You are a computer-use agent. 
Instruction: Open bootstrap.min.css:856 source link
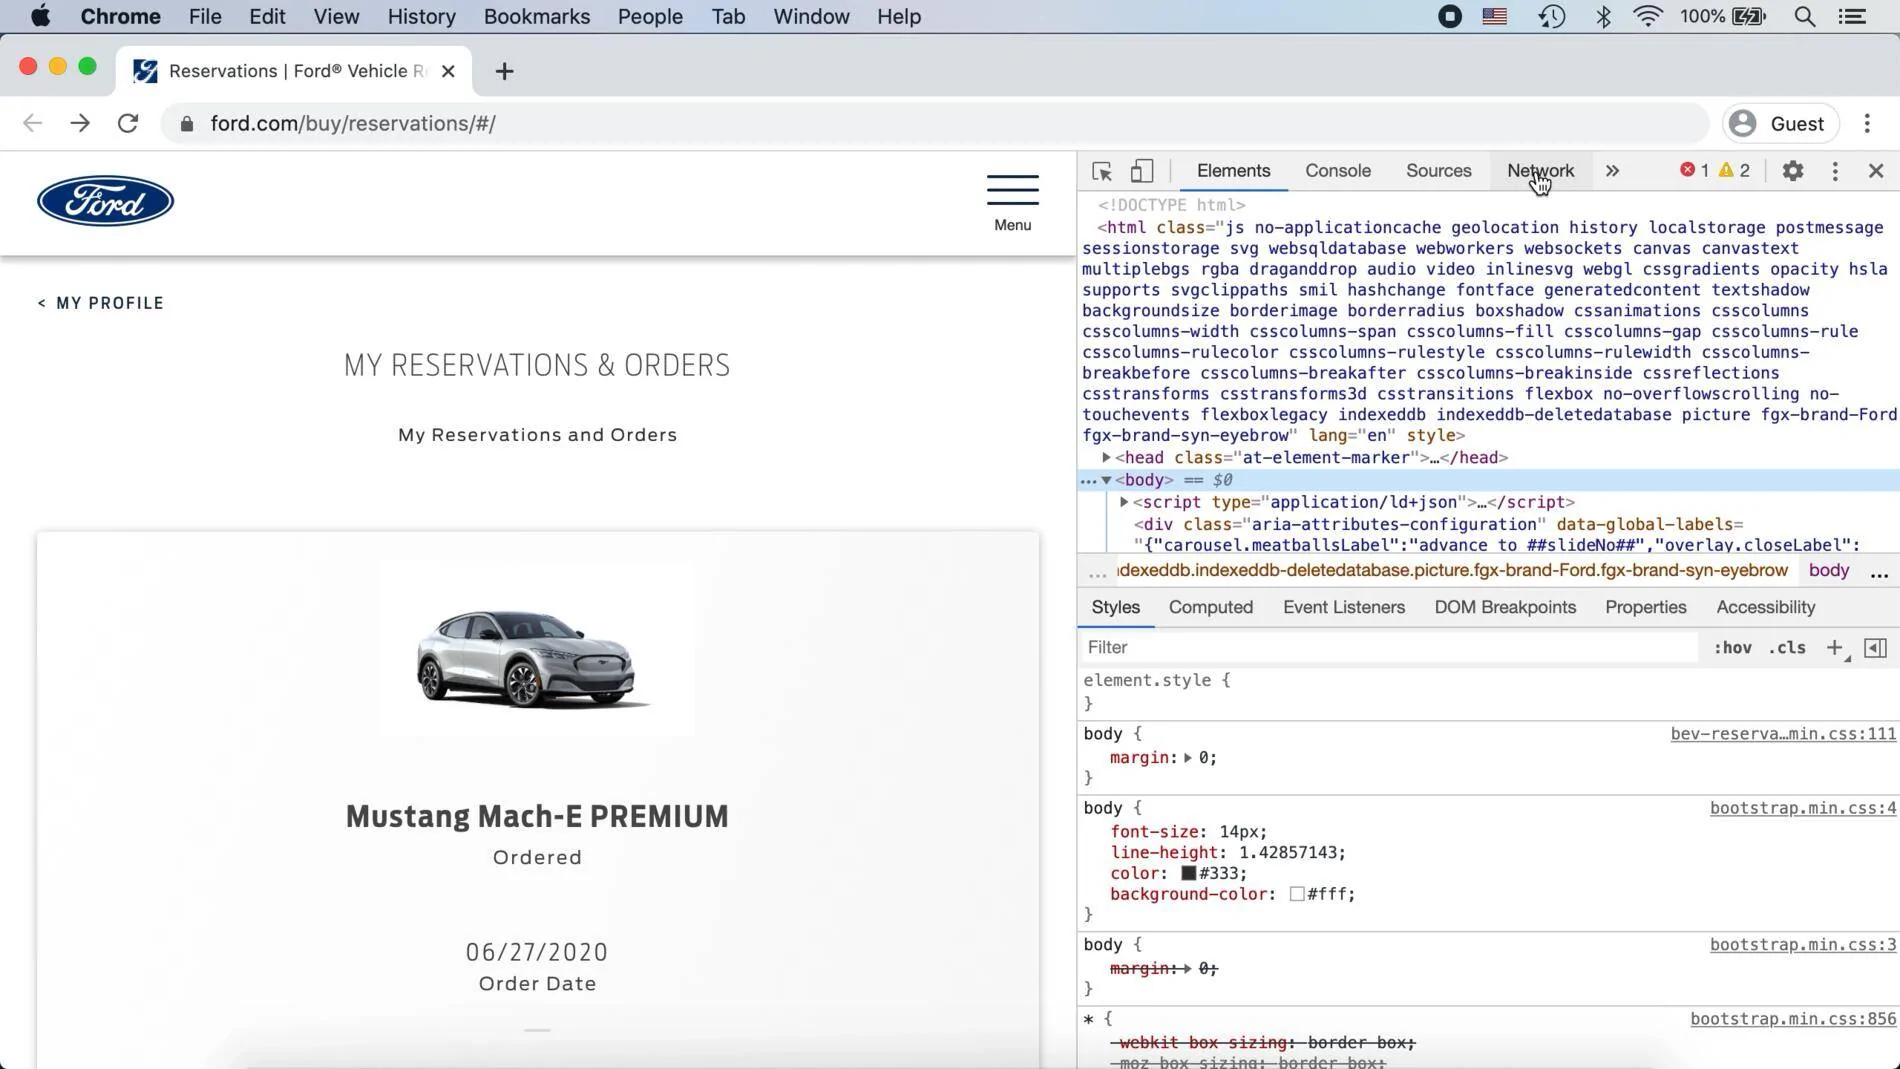pyautogui.click(x=1793, y=1019)
